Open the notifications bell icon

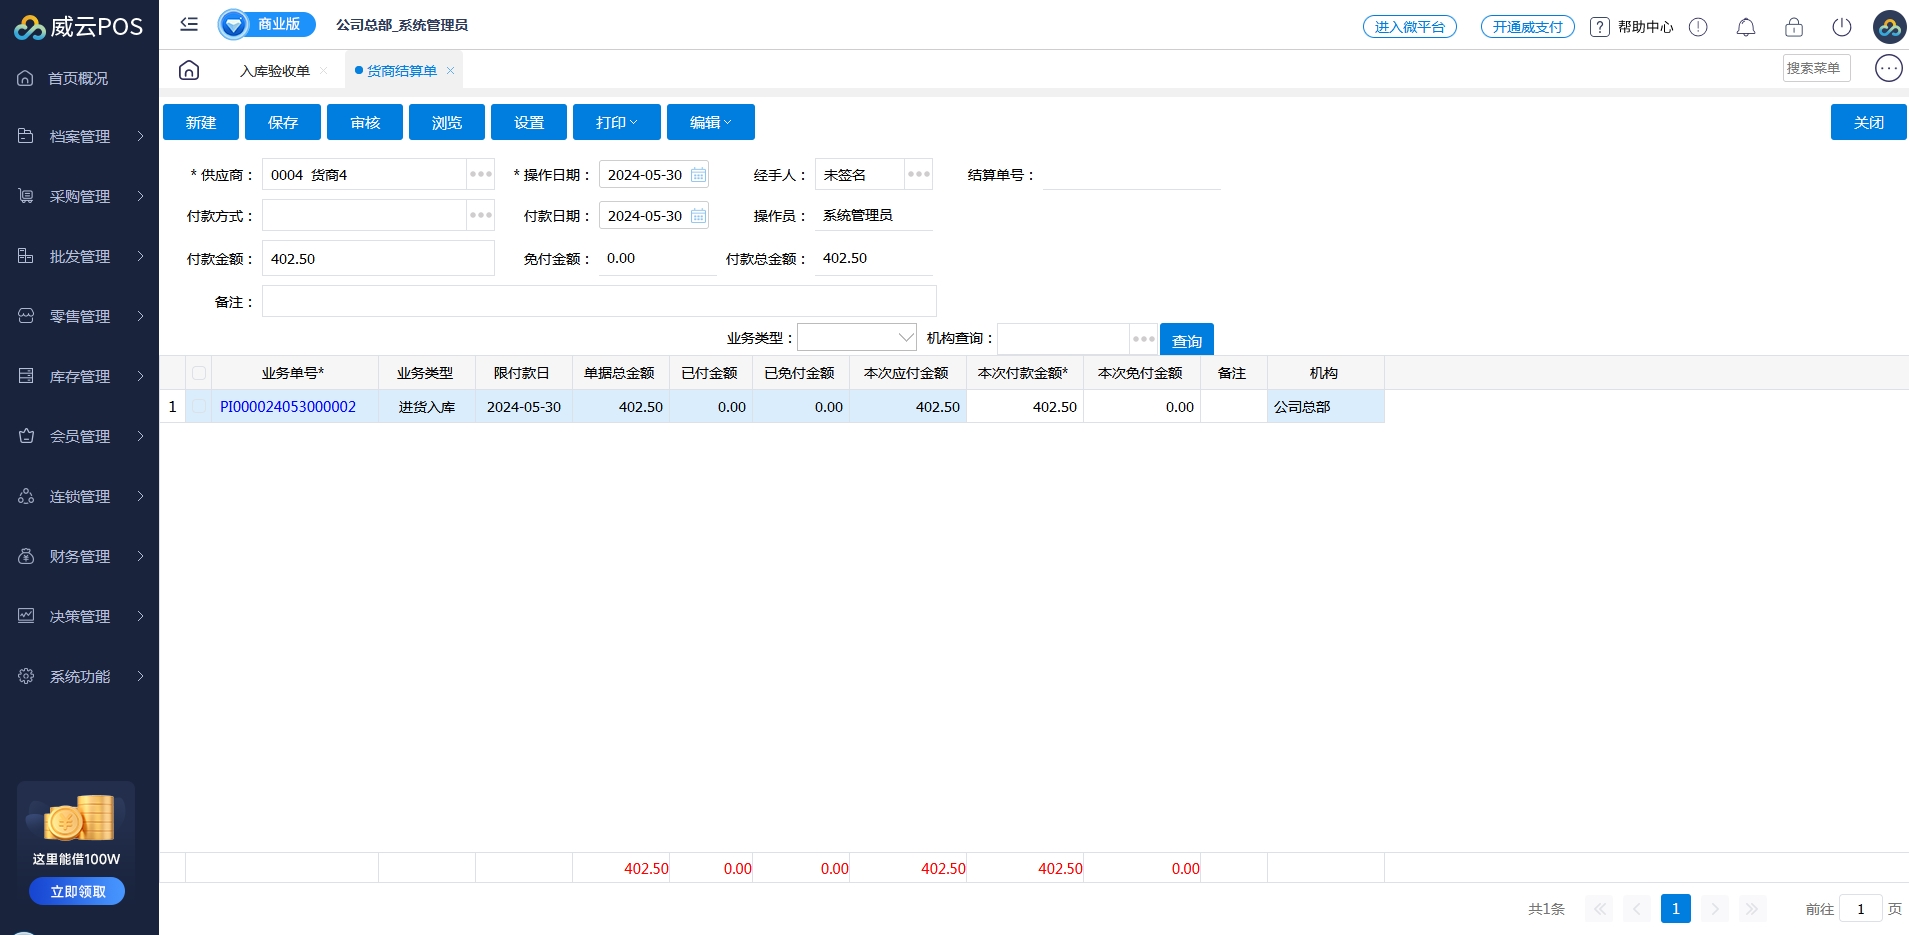pyautogui.click(x=1745, y=27)
